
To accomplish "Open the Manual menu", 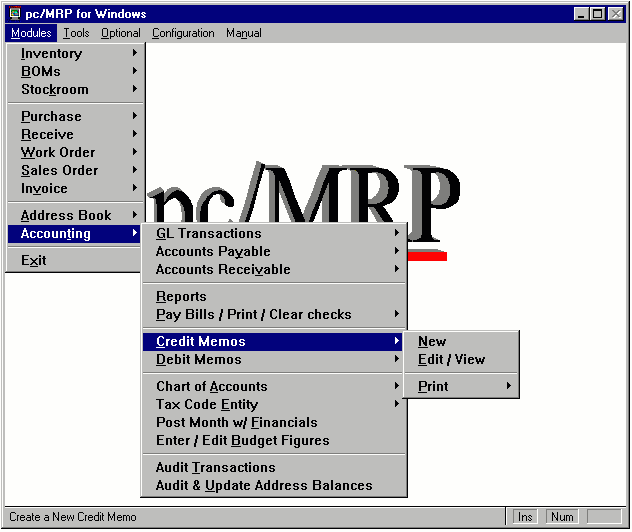I will pyautogui.click(x=243, y=33).
